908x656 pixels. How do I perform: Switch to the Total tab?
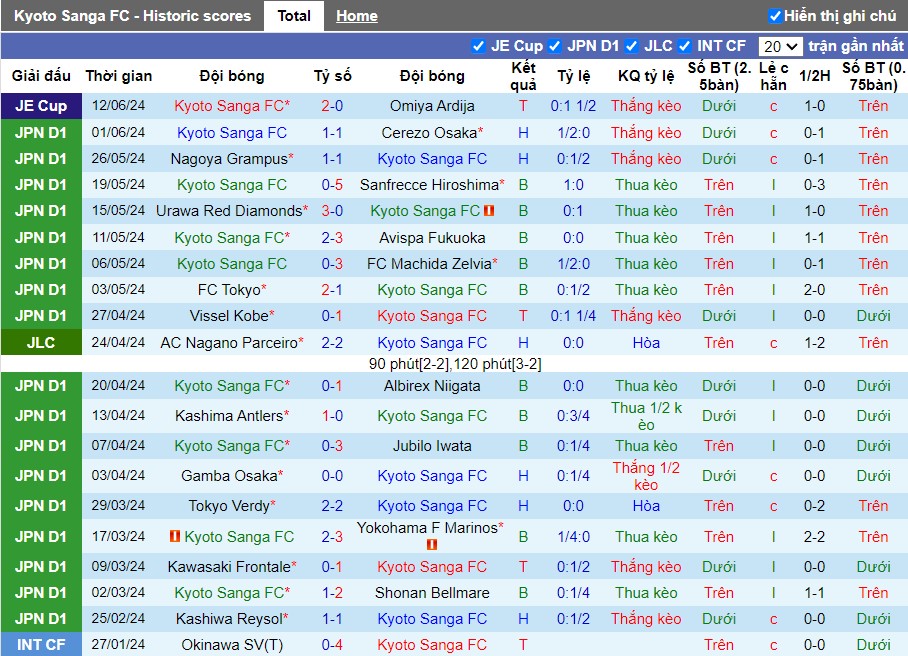[x=294, y=16]
